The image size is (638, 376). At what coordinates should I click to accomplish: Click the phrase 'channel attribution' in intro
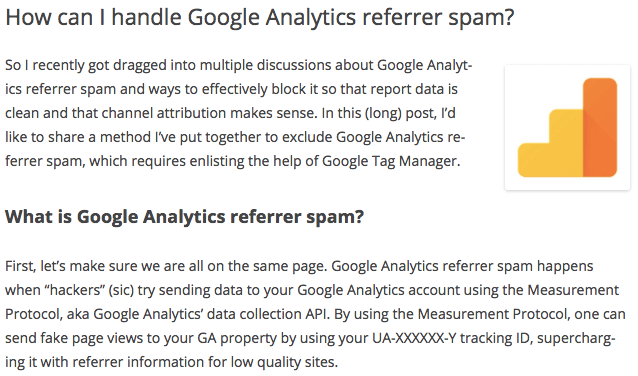[164, 113]
